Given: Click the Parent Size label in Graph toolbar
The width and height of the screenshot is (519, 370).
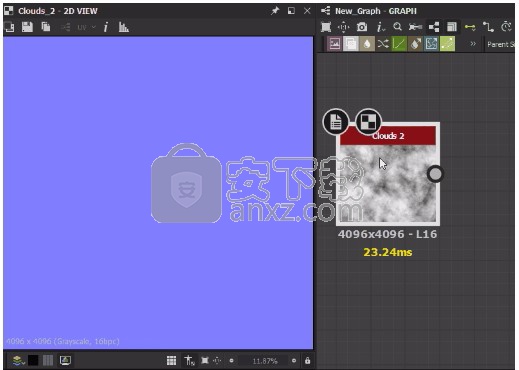Looking at the screenshot, I should 500,44.
